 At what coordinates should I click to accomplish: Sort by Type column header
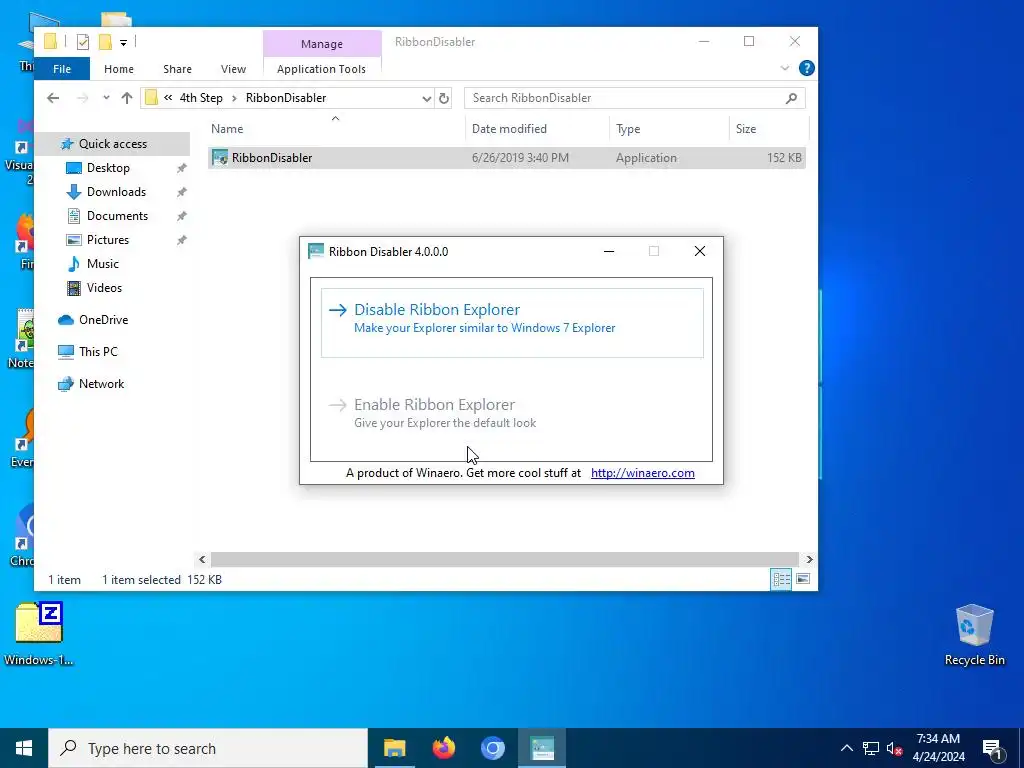tap(669, 129)
